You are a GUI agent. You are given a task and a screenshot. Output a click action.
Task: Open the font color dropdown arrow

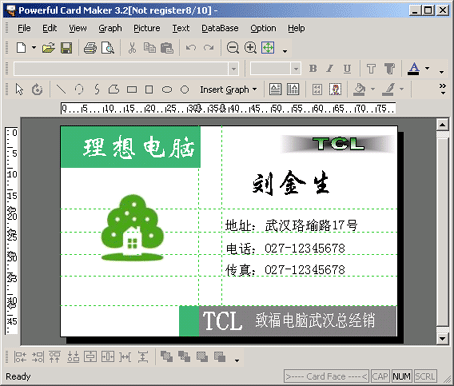[427, 68]
